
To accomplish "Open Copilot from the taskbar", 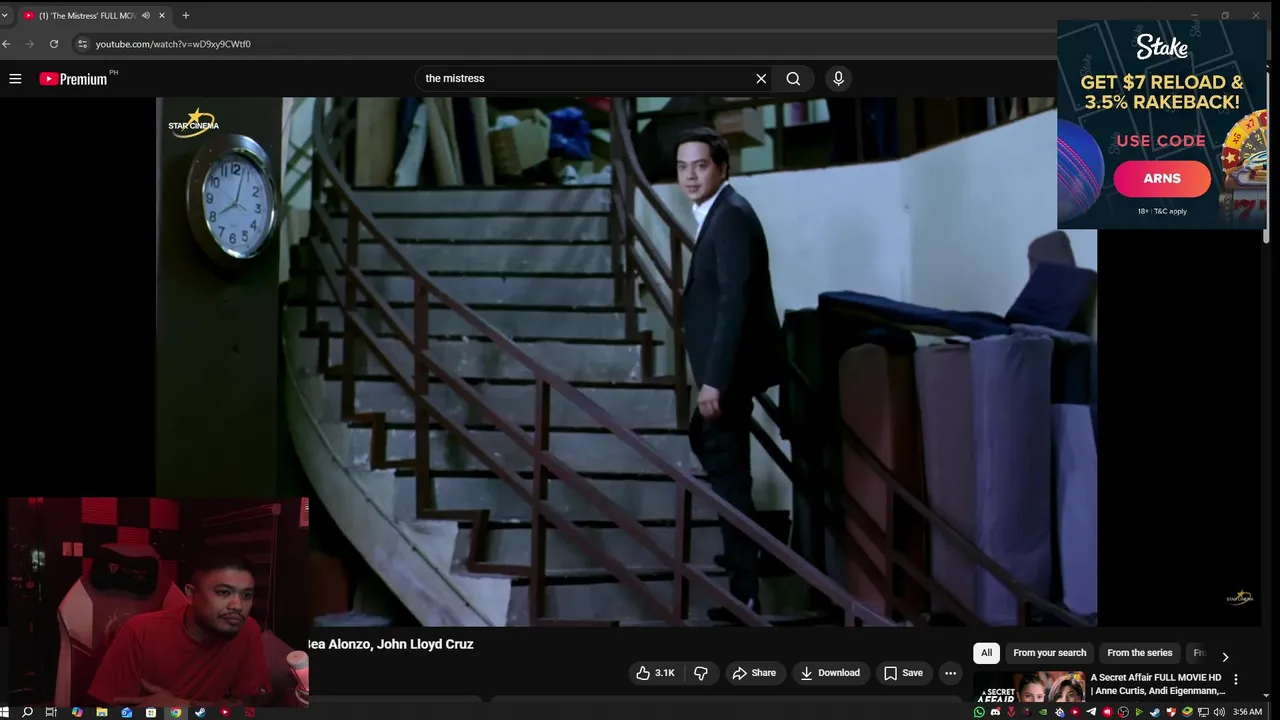I will click(x=77, y=712).
